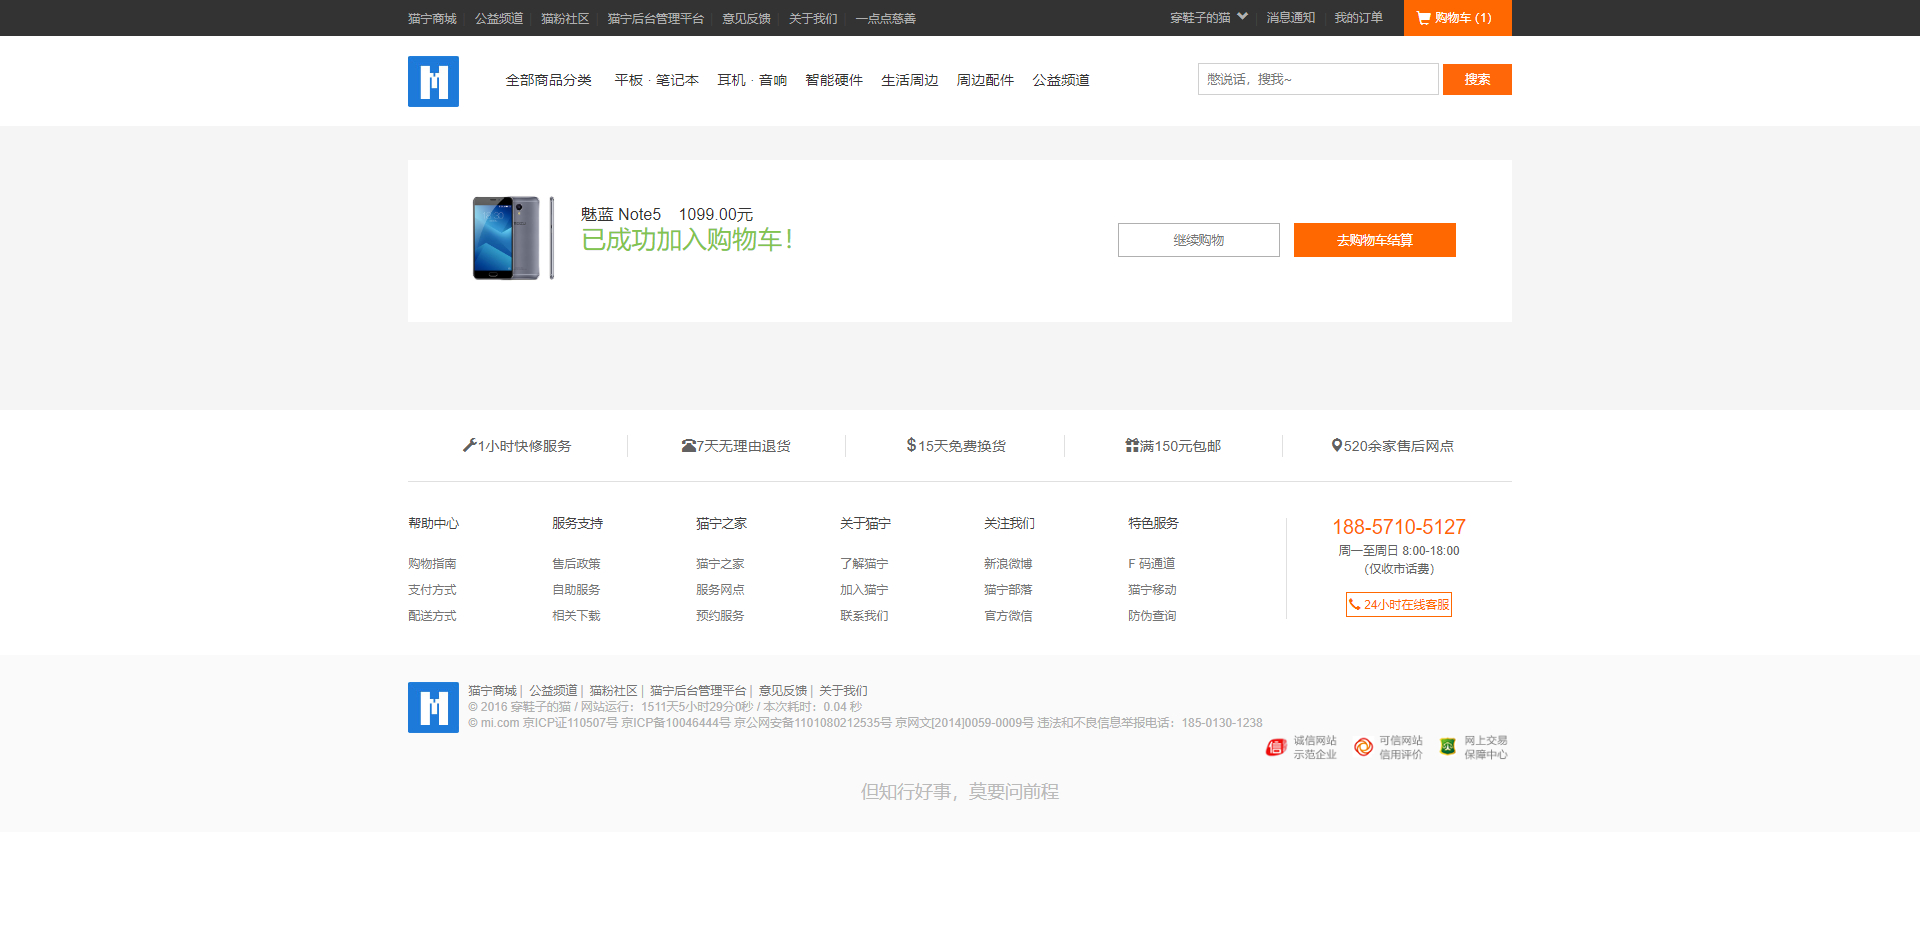Click the blue M logo in footer
The height and width of the screenshot is (937, 1920).
(433, 707)
